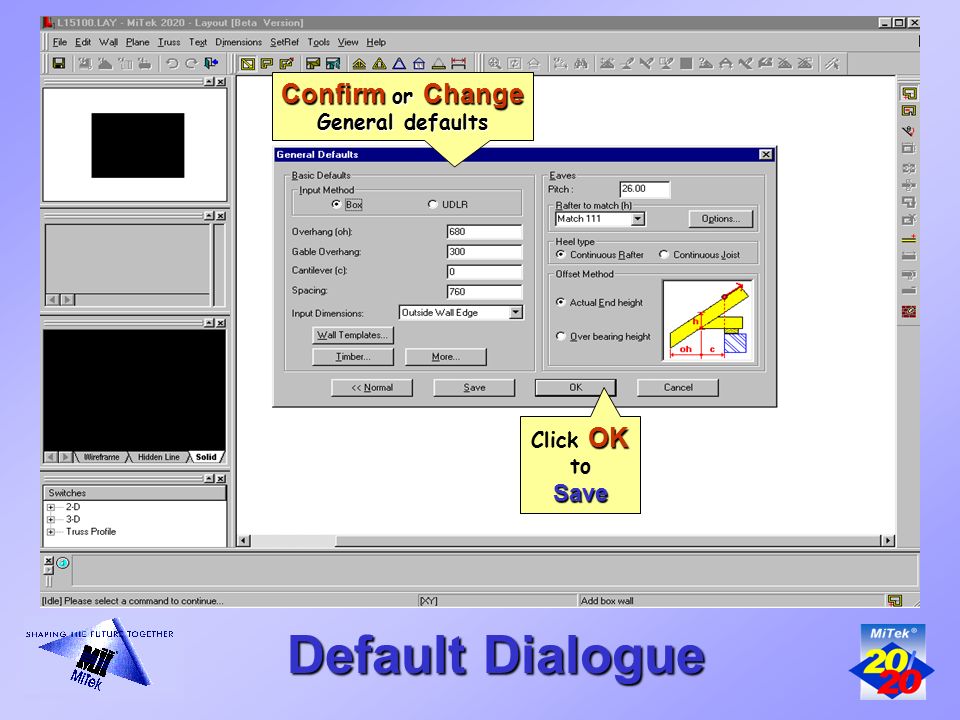Choose Continuous Joist heel type
960x720 pixels.
click(x=664, y=254)
